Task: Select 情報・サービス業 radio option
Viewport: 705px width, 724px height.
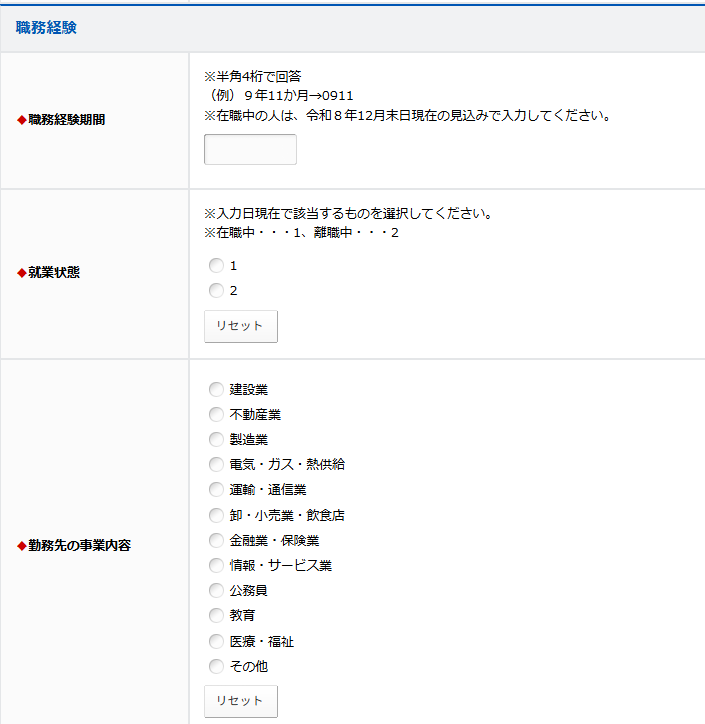Action: (216, 565)
